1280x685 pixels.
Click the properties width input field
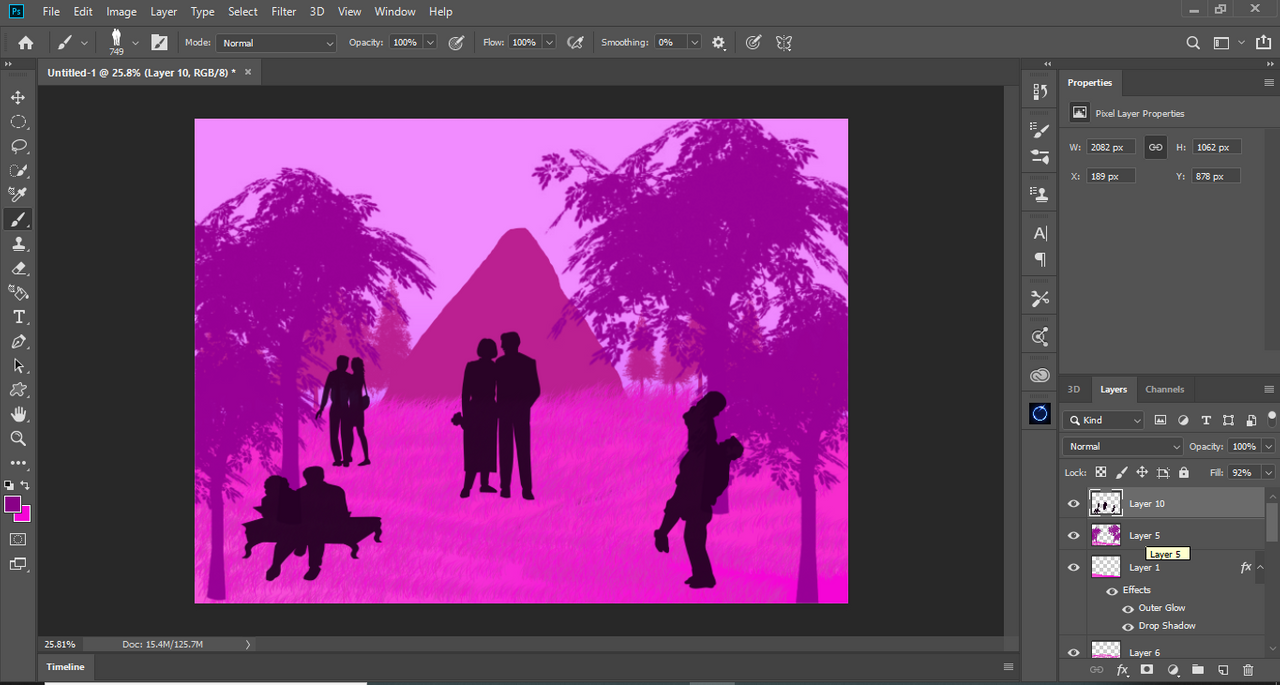1110,147
